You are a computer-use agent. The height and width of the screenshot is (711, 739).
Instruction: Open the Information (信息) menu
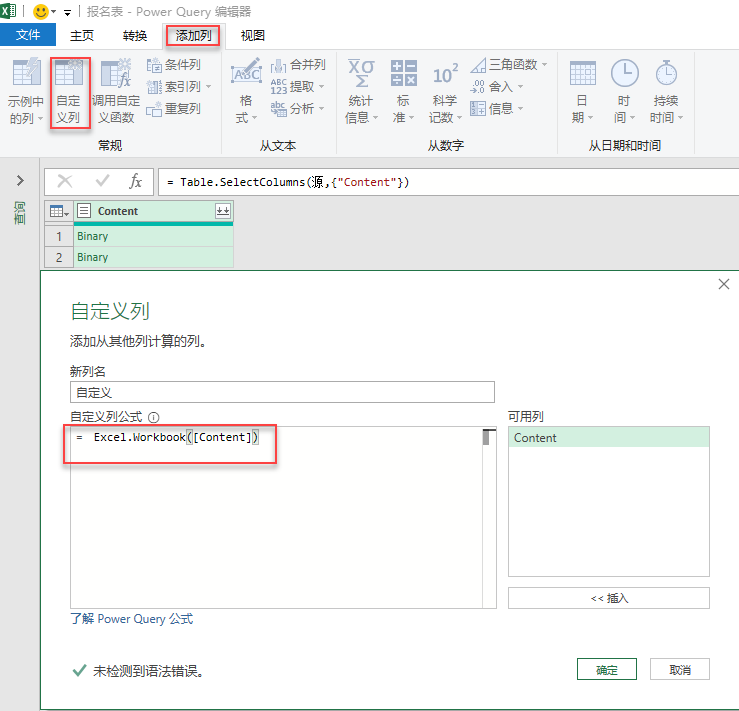coord(497,109)
